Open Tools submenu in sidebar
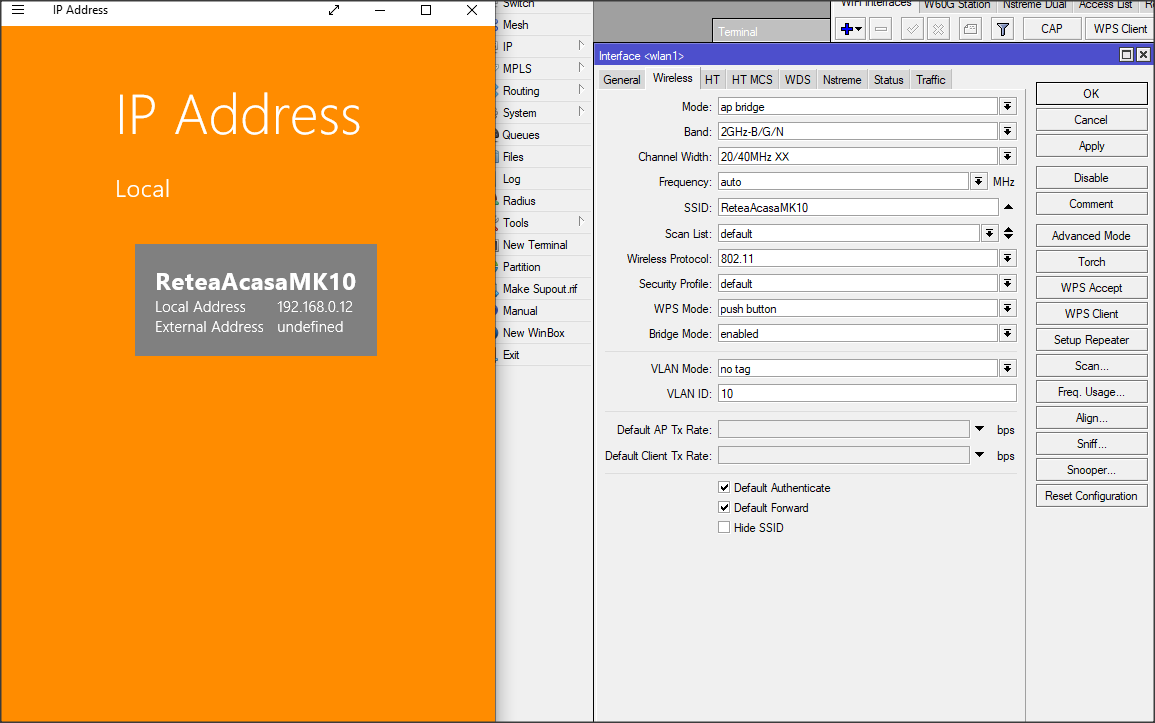The height and width of the screenshot is (723, 1155). tap(544, 222)
